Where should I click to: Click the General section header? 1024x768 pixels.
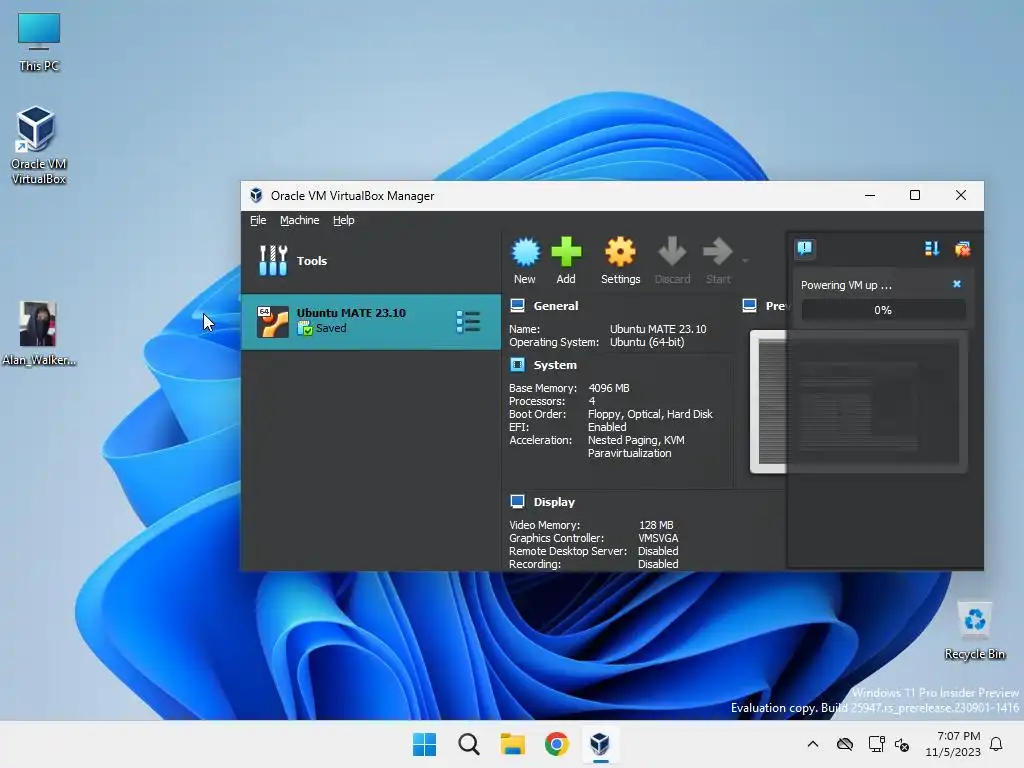point(555,306)
